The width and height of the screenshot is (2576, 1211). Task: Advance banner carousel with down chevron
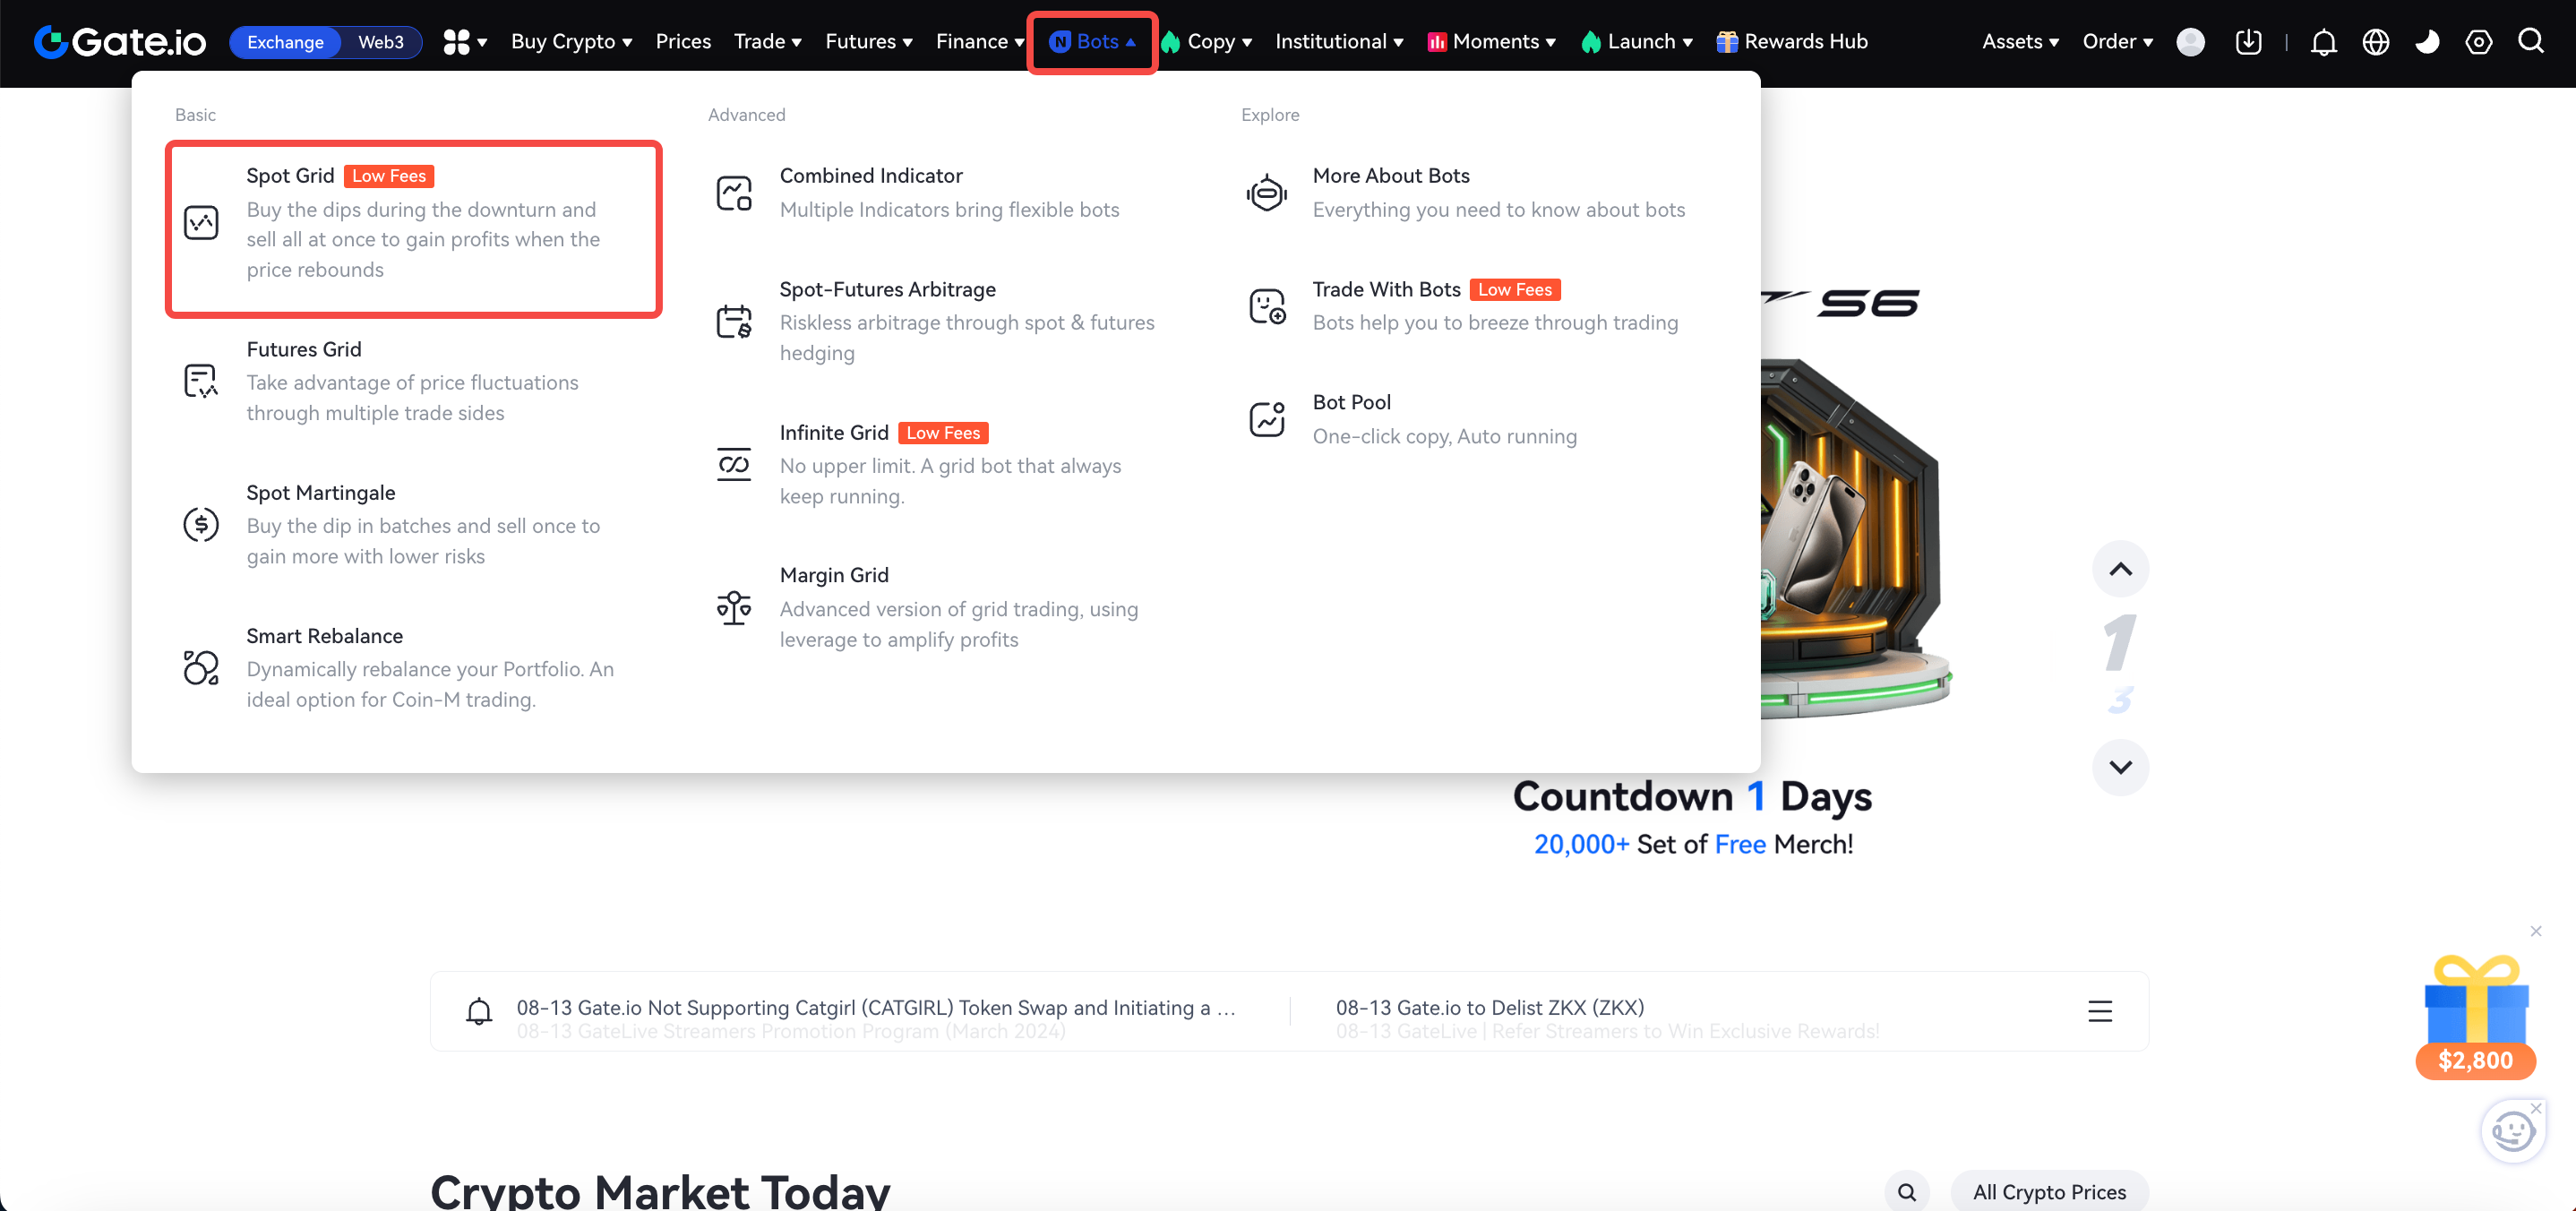(2119, 767)
